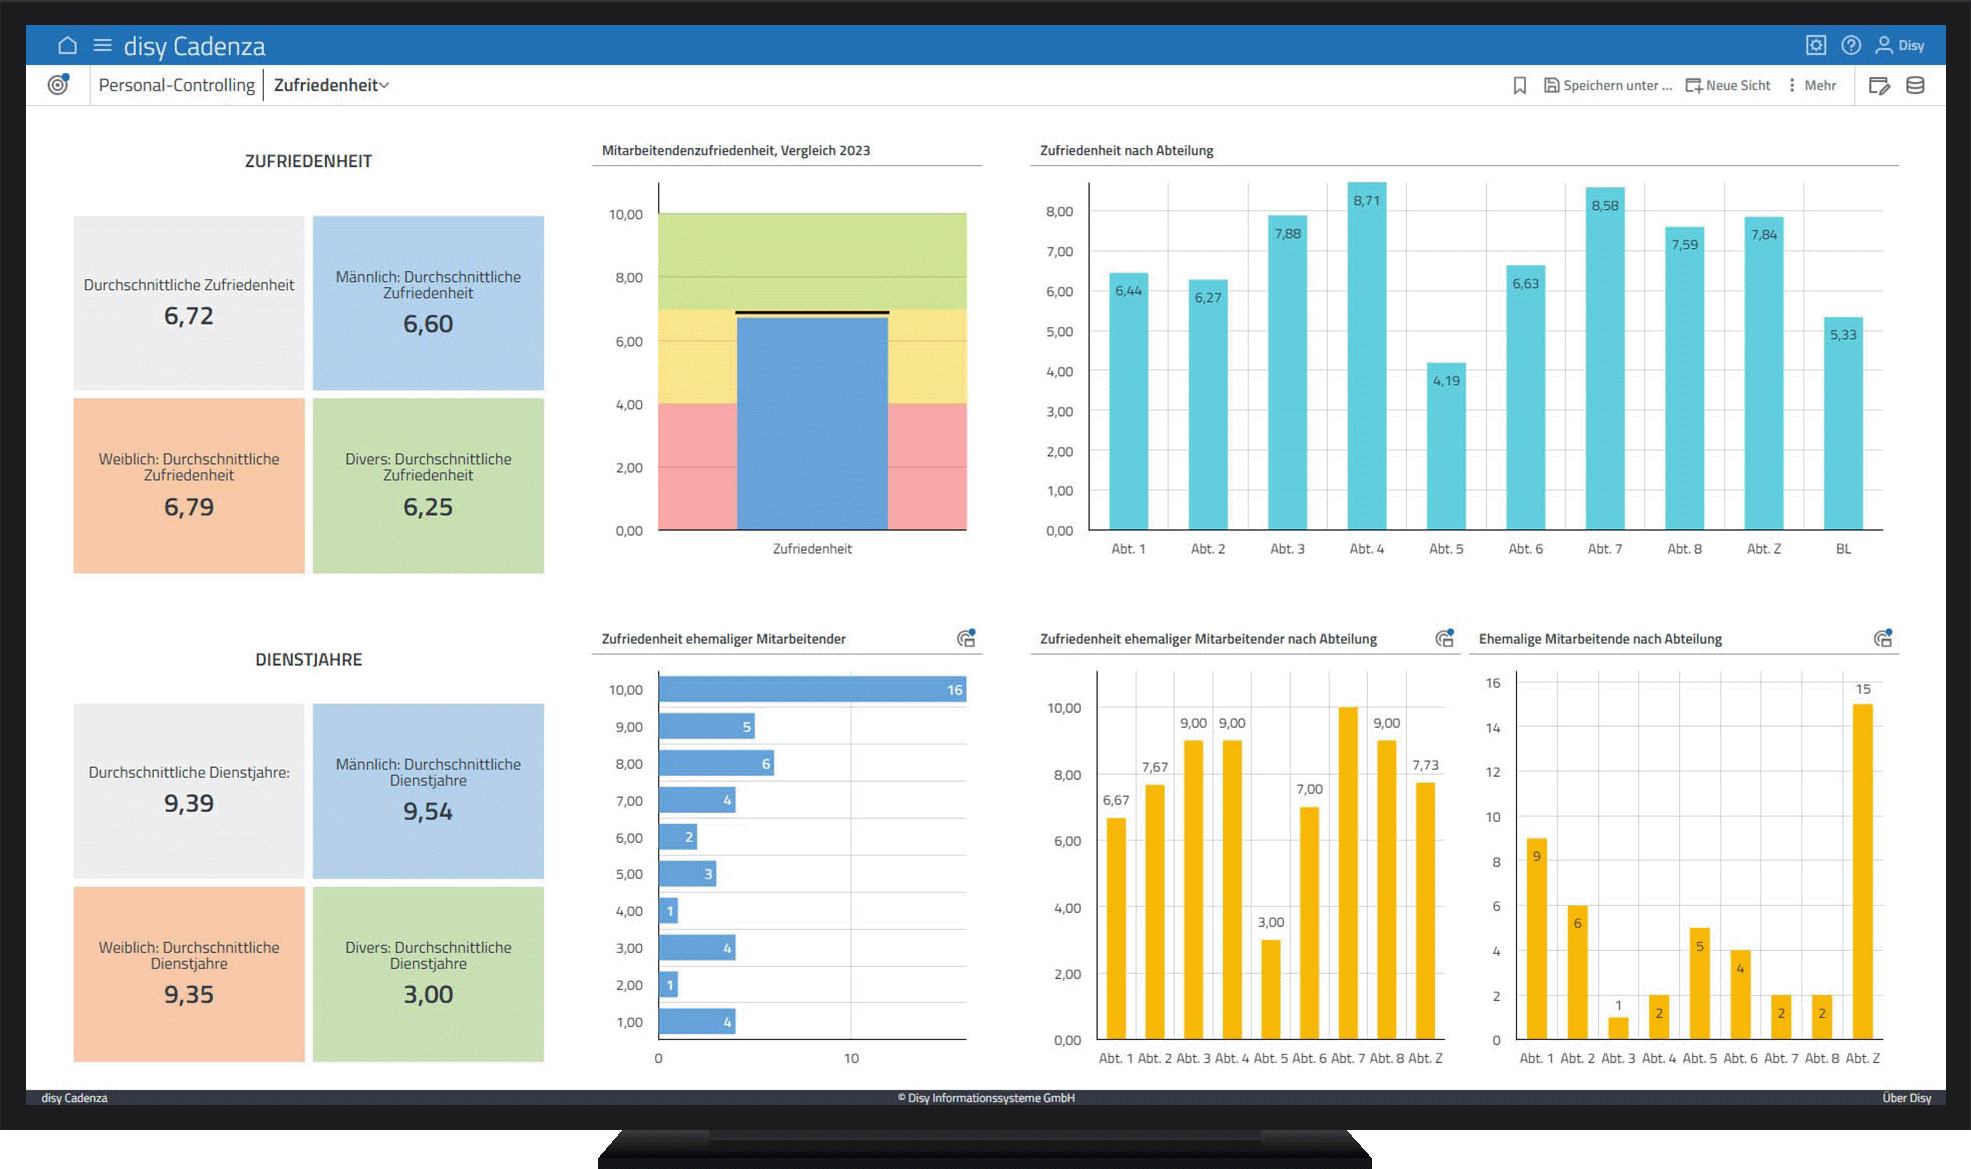The width and height of the screenshot is (1971, 1169).
Task: Click the target icon beside Personal-Controlling
Action: 59,85
